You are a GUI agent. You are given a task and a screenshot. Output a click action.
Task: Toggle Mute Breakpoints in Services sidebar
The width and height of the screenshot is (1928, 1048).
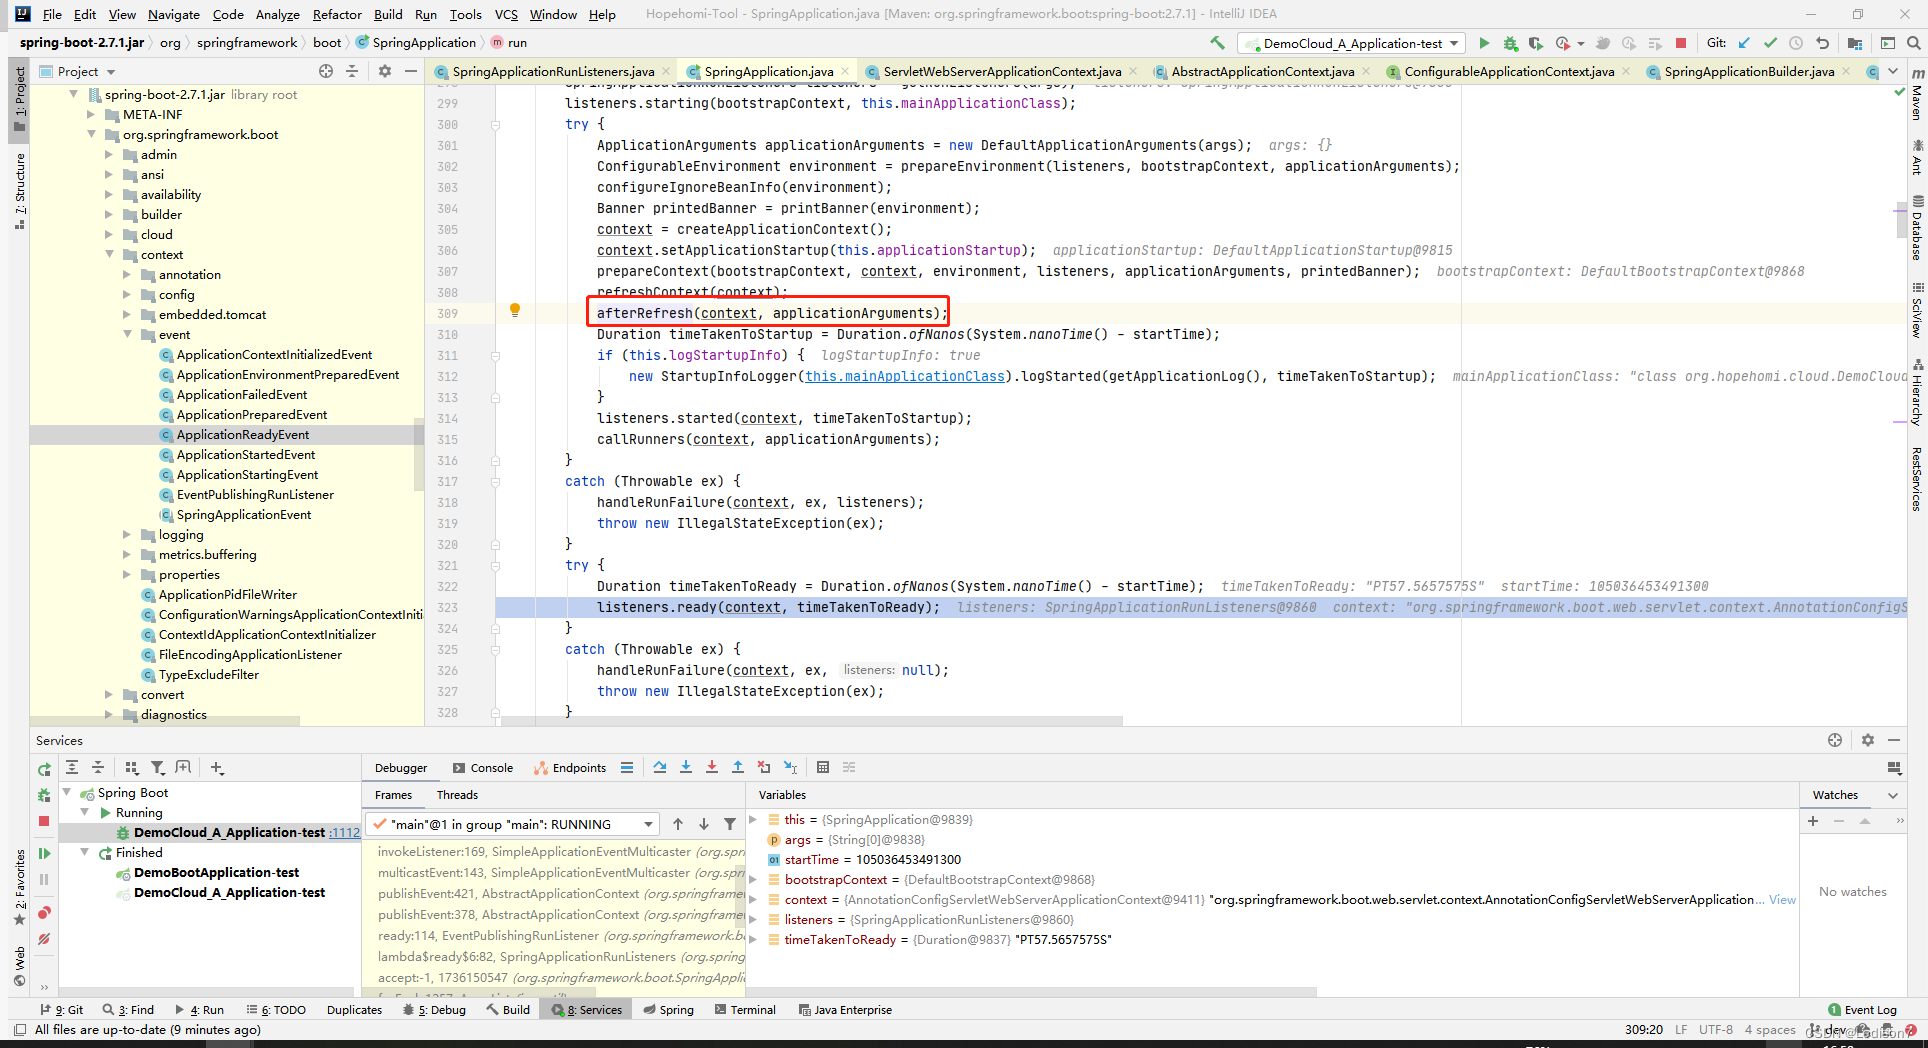pos(44,939)
